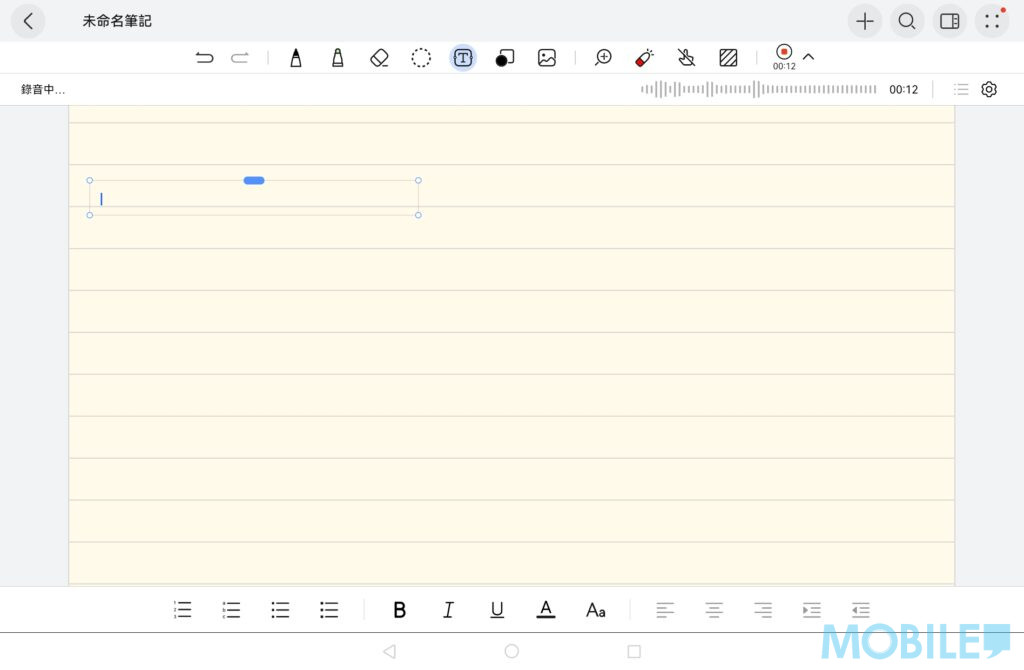Toggle underline text formatting
Image resolution: width=1024 pixels, height=670 pixels.
(497, 610)
